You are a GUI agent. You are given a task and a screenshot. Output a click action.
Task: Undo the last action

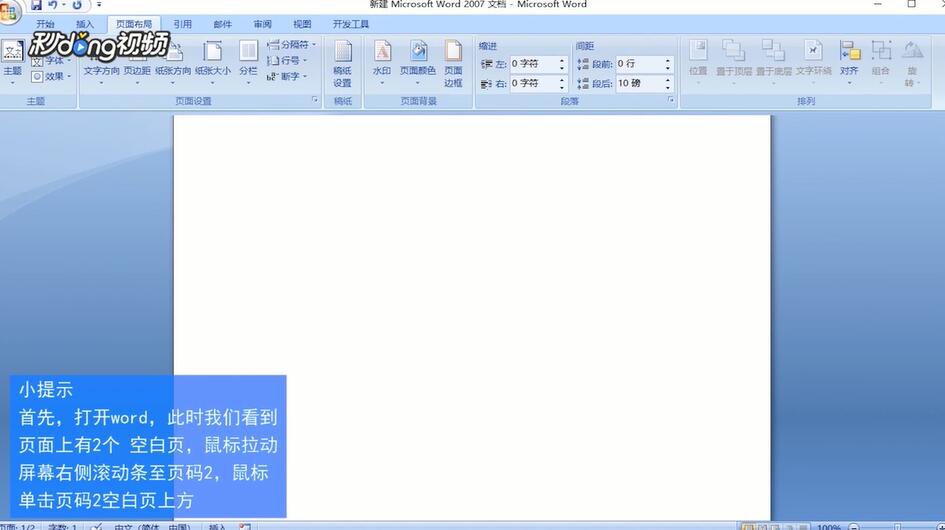coord(53,5)
